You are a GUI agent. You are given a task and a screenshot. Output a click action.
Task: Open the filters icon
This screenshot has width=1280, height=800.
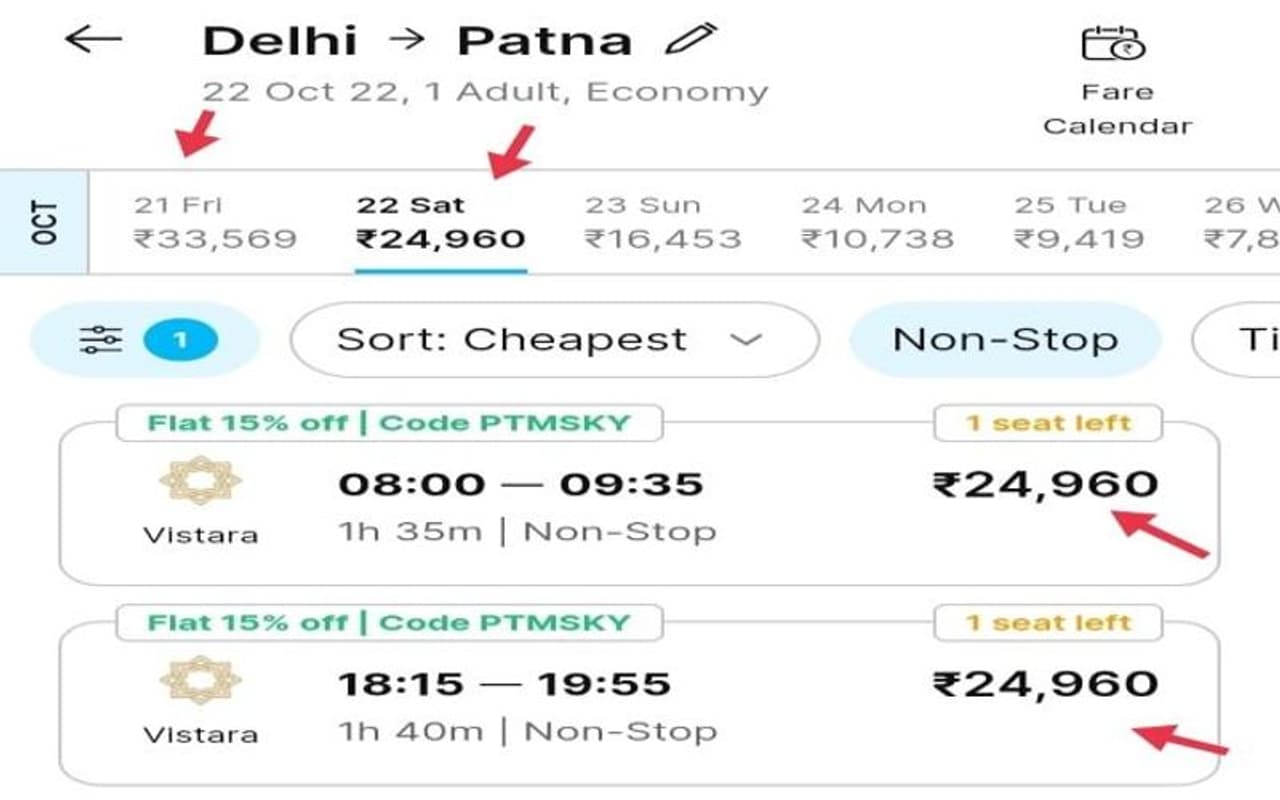[101, 341]
